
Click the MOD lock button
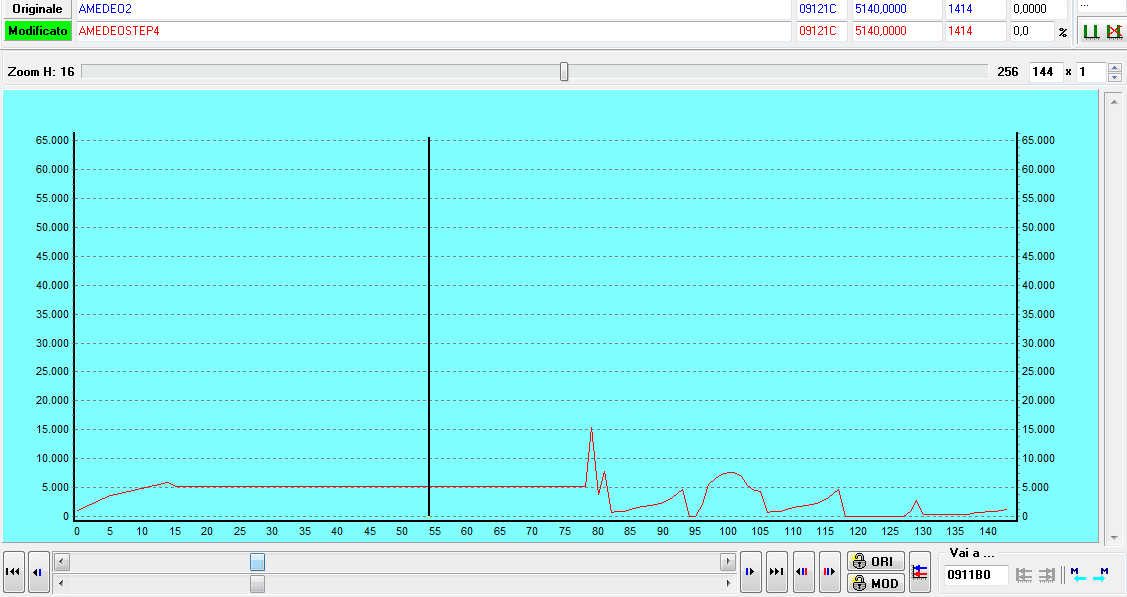click(875, 583)
